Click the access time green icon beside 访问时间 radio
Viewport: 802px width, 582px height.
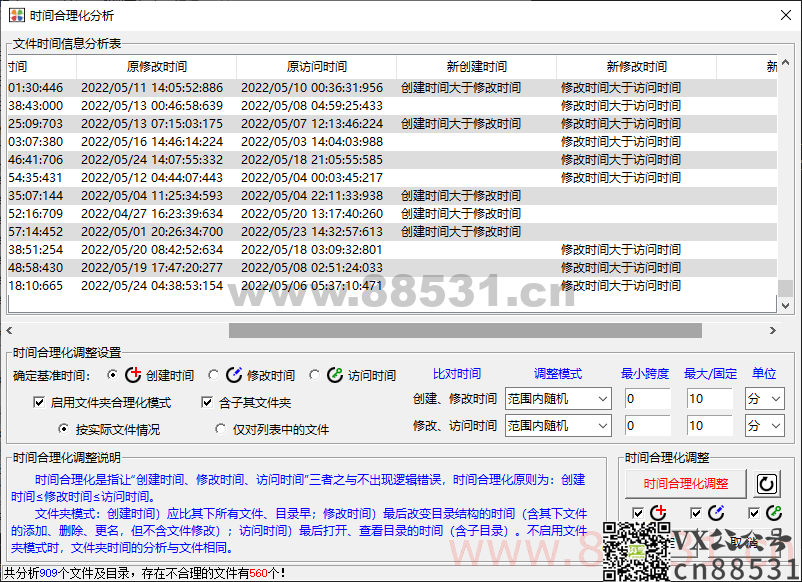[335, 375]
